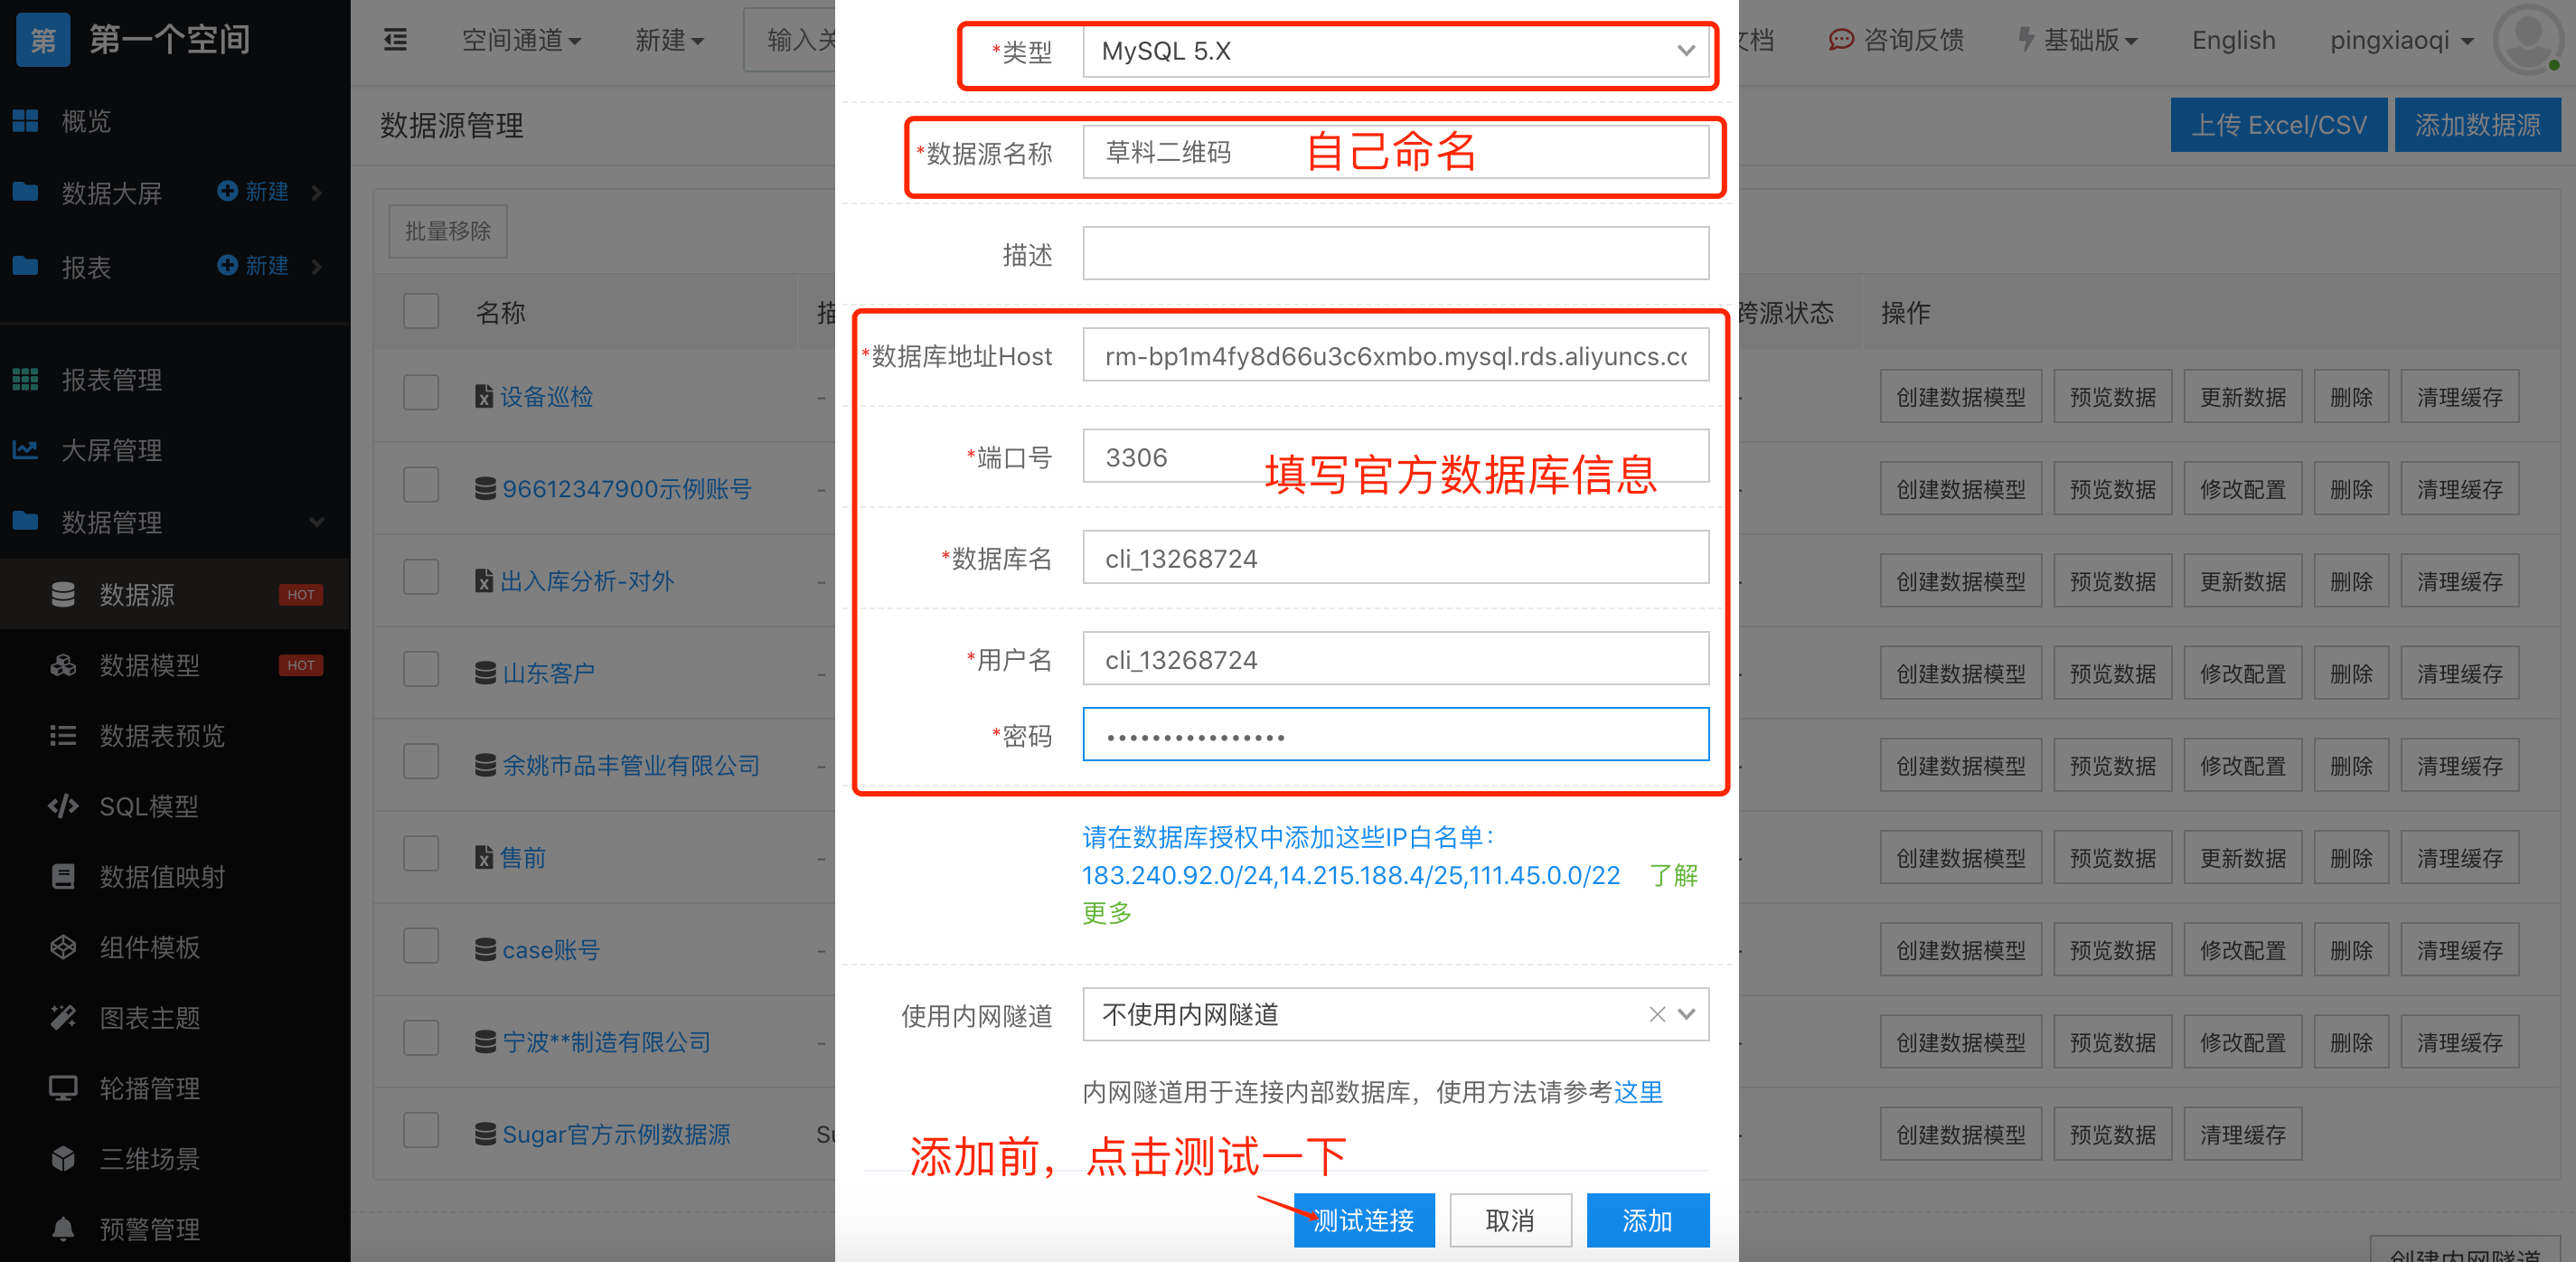The width and height of the screenshot is (2576, 1262).
Task: Toggle the select-all checkbox in table header
Action: pos(421,312)
